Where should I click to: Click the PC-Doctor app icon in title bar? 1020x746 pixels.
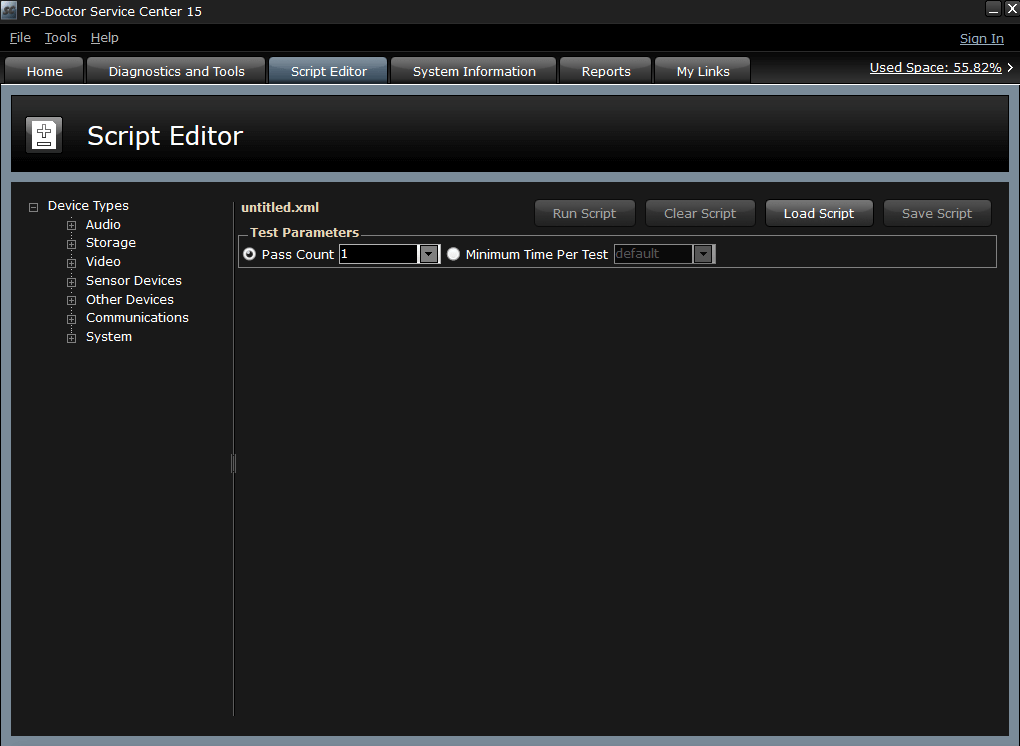pos(9,11)
